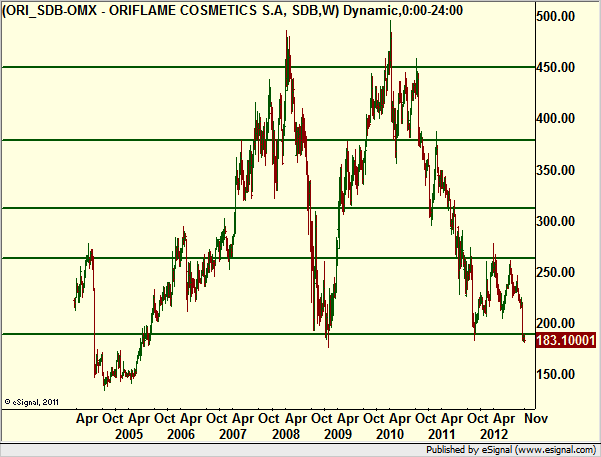Click the eSignal 2011 copyright text

pos(31,402)
